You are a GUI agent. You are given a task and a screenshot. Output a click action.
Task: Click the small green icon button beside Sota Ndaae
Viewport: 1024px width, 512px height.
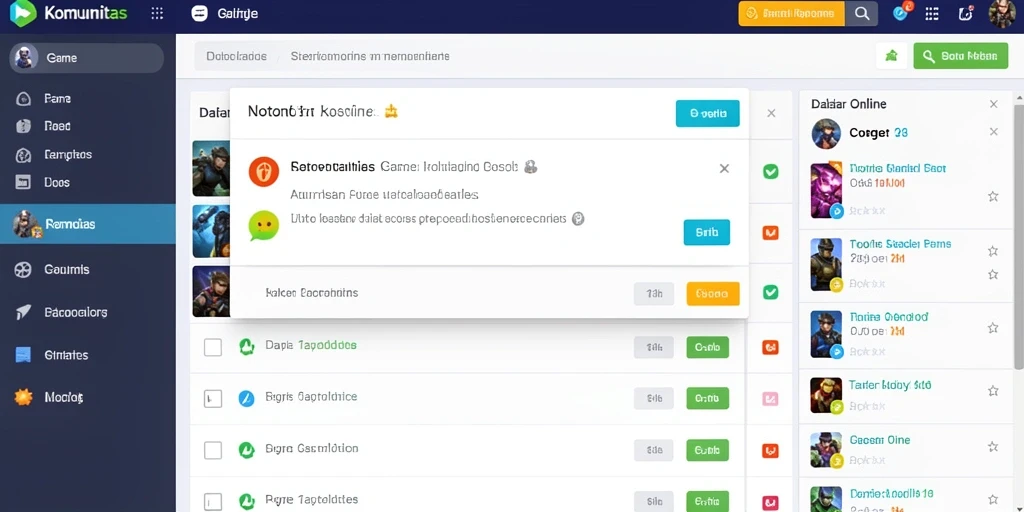(891, 56)
